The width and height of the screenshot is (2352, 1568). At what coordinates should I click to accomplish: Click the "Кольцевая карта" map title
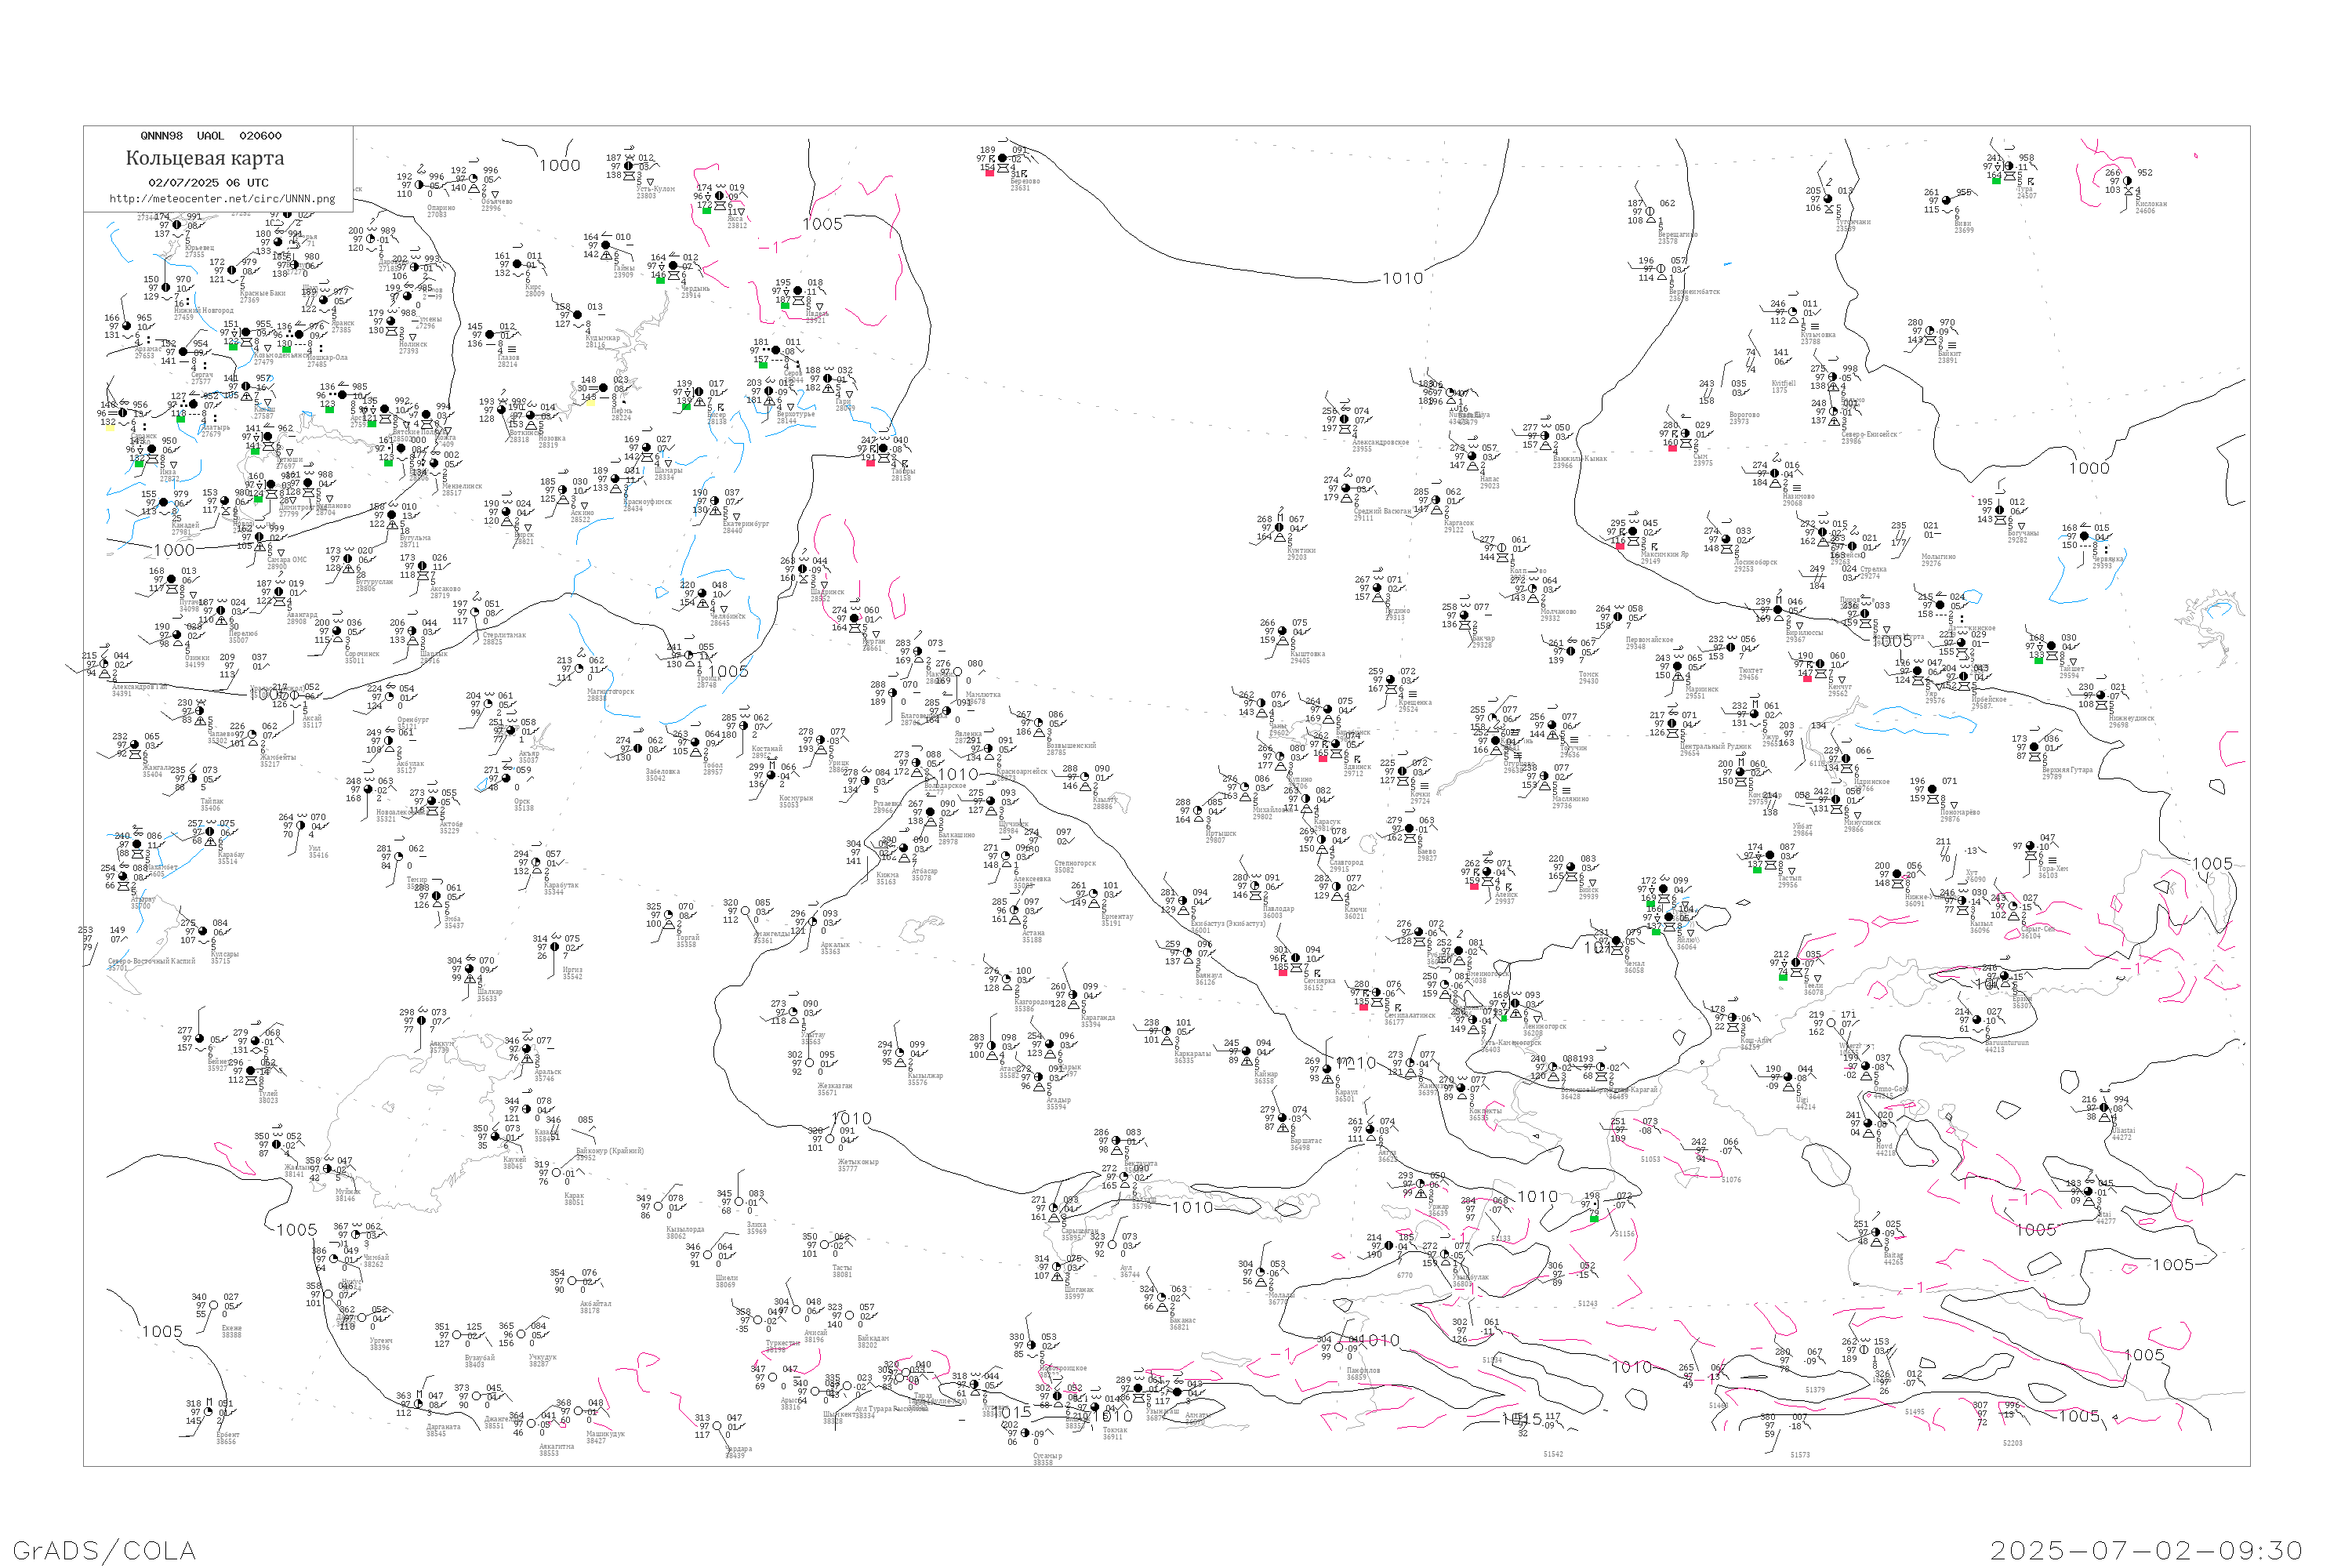[x=205, y=158]
